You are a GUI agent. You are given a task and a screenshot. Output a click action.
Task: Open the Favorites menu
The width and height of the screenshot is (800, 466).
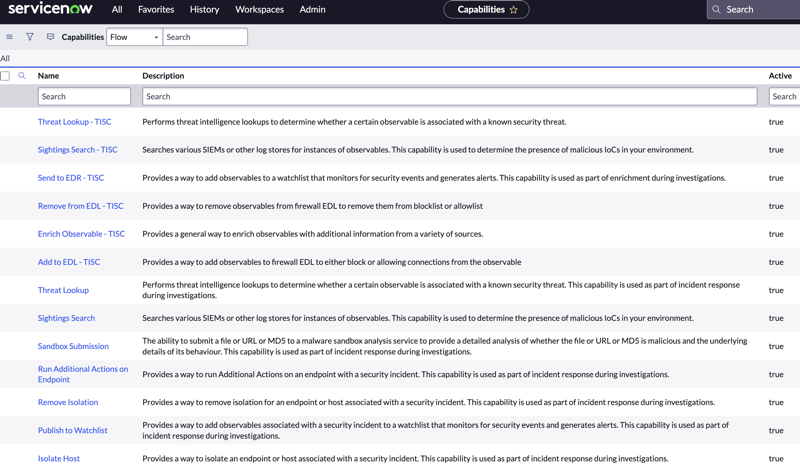(156, 9)
